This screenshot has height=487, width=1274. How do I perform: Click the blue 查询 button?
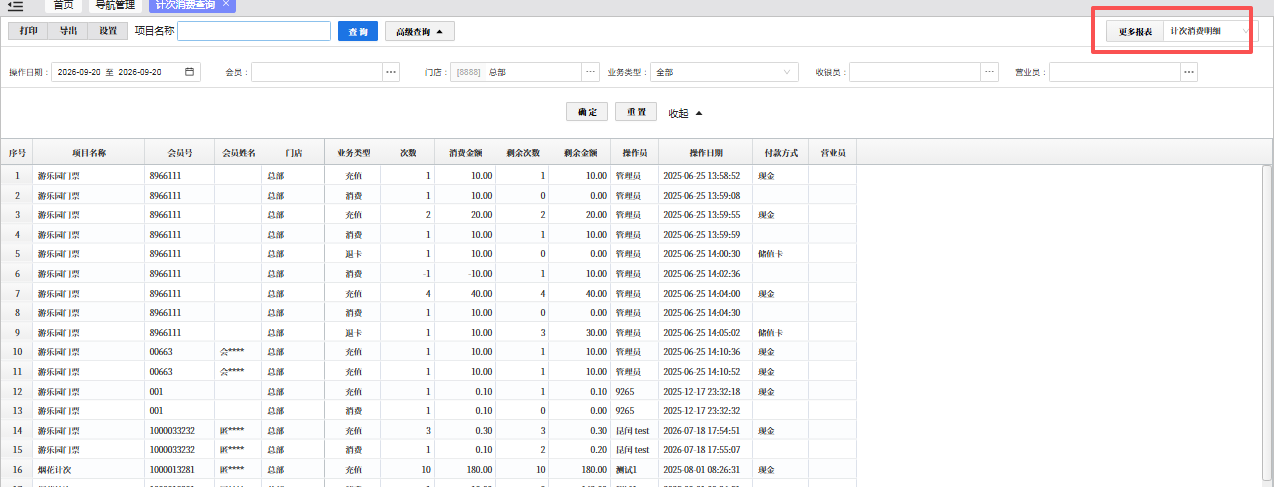click(x=358, y=32)
